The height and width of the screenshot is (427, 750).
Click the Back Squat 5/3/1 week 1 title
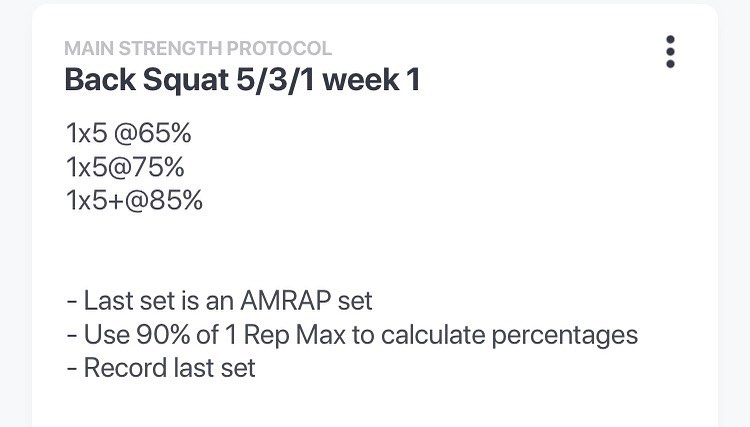[x=242, y=80]
